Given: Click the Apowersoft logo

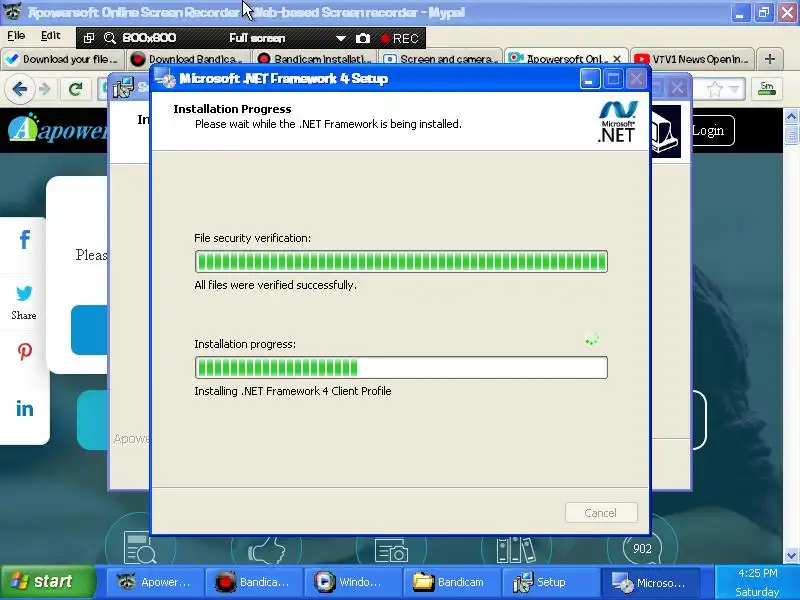Looking at the screenshot, I should (x=58, y=129).
